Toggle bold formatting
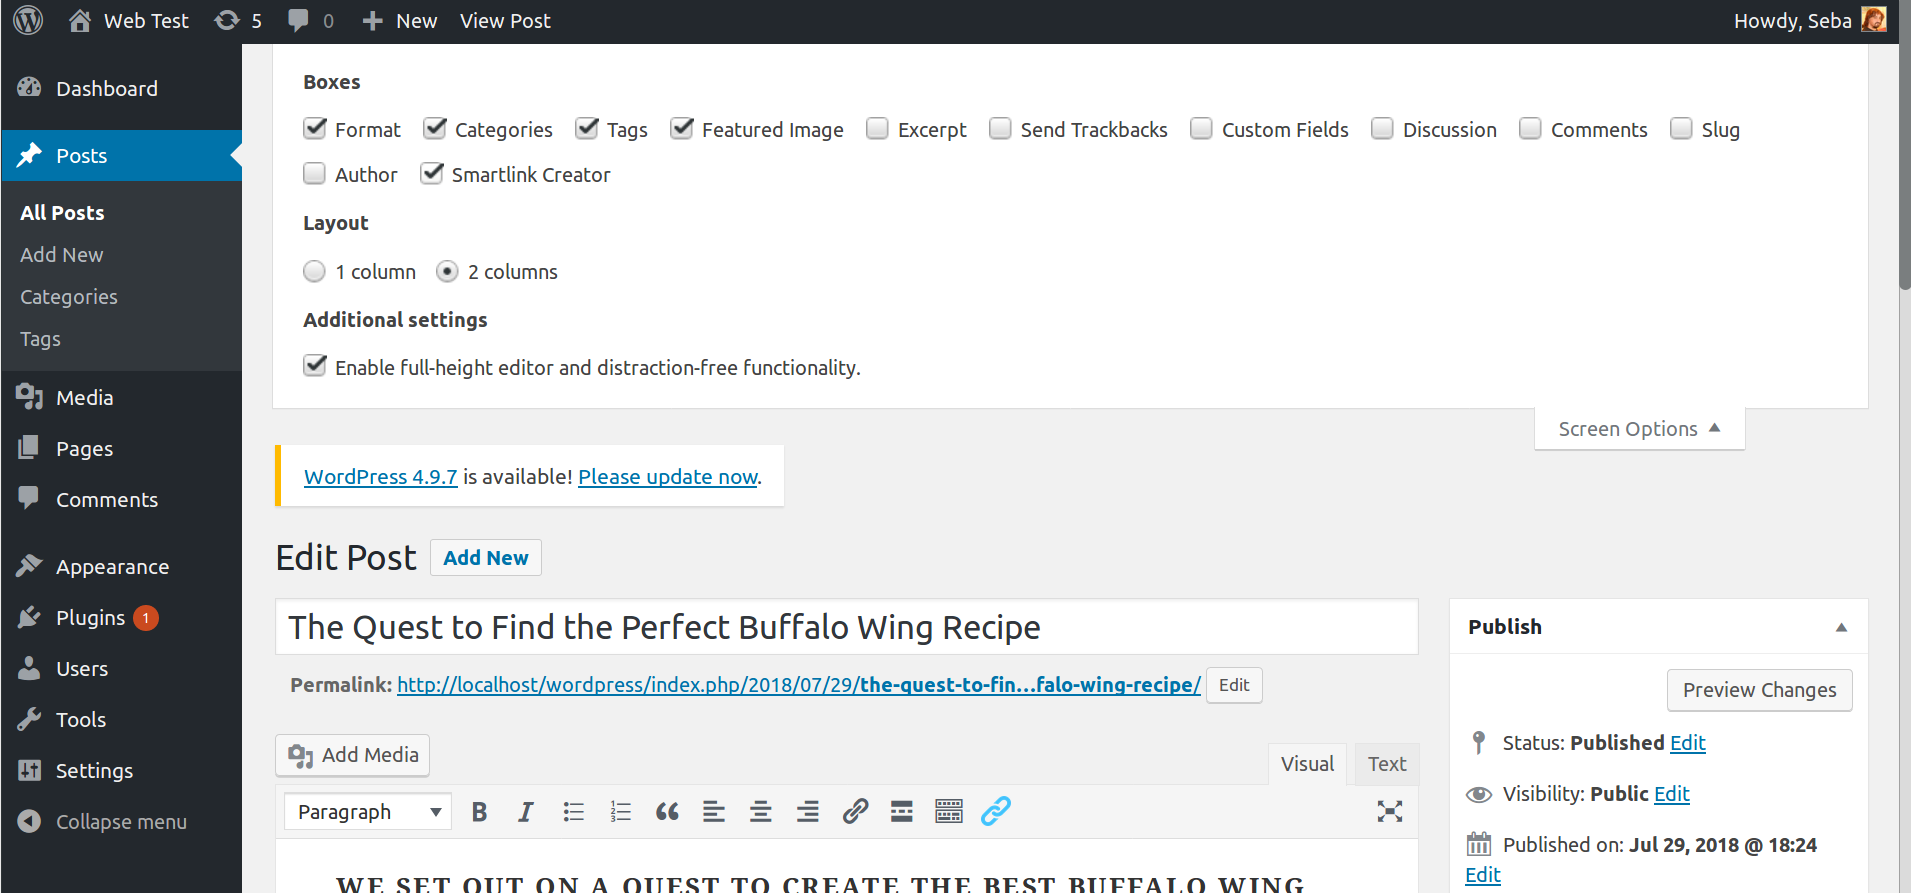Viewport: 1911px width, 893px height. (x=479, y=811)
